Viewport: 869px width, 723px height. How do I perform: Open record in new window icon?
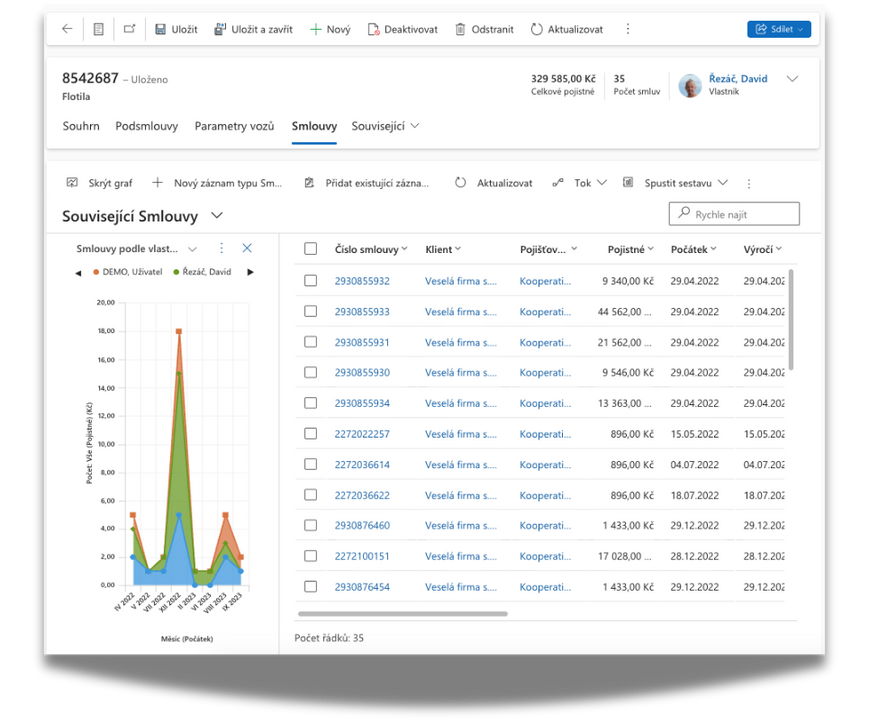(x=129, y=29)
